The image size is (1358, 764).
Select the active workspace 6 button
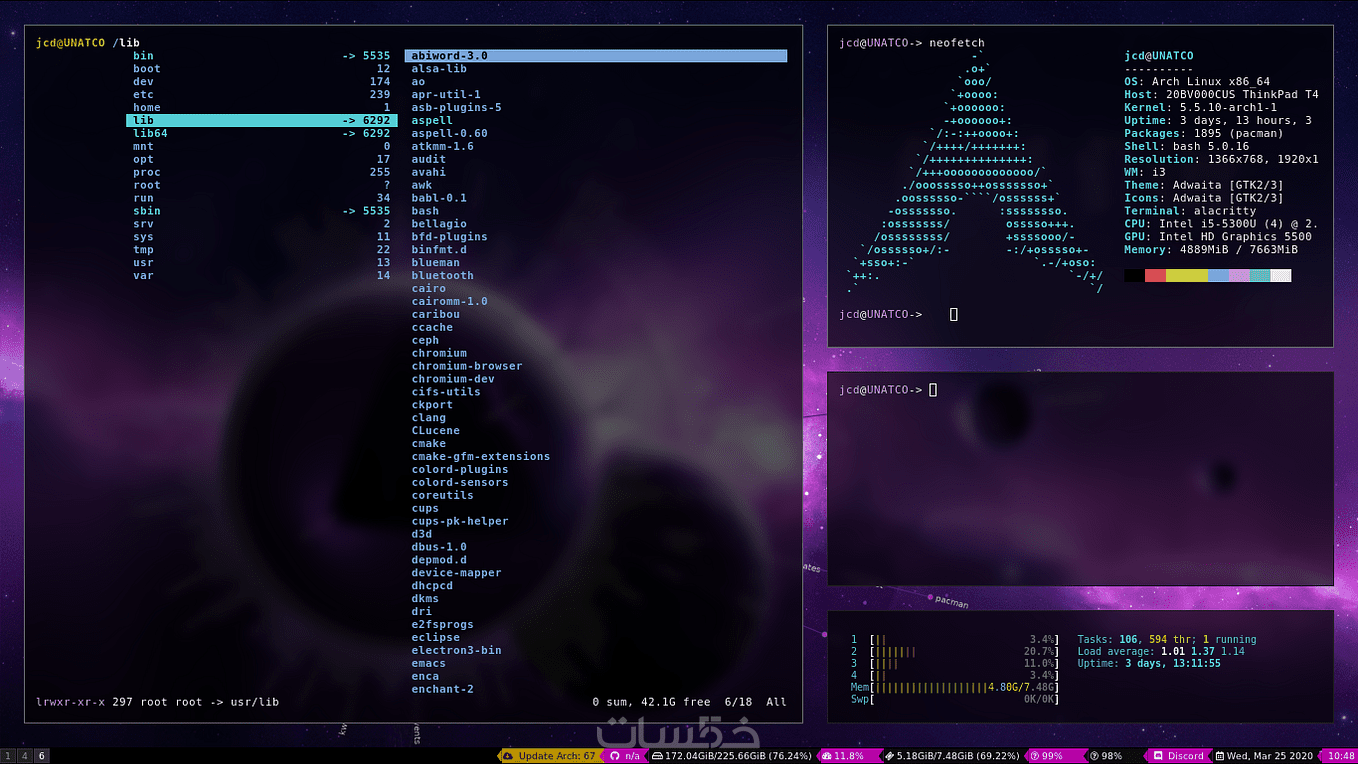pyautogui.click(x=42, y=756)
